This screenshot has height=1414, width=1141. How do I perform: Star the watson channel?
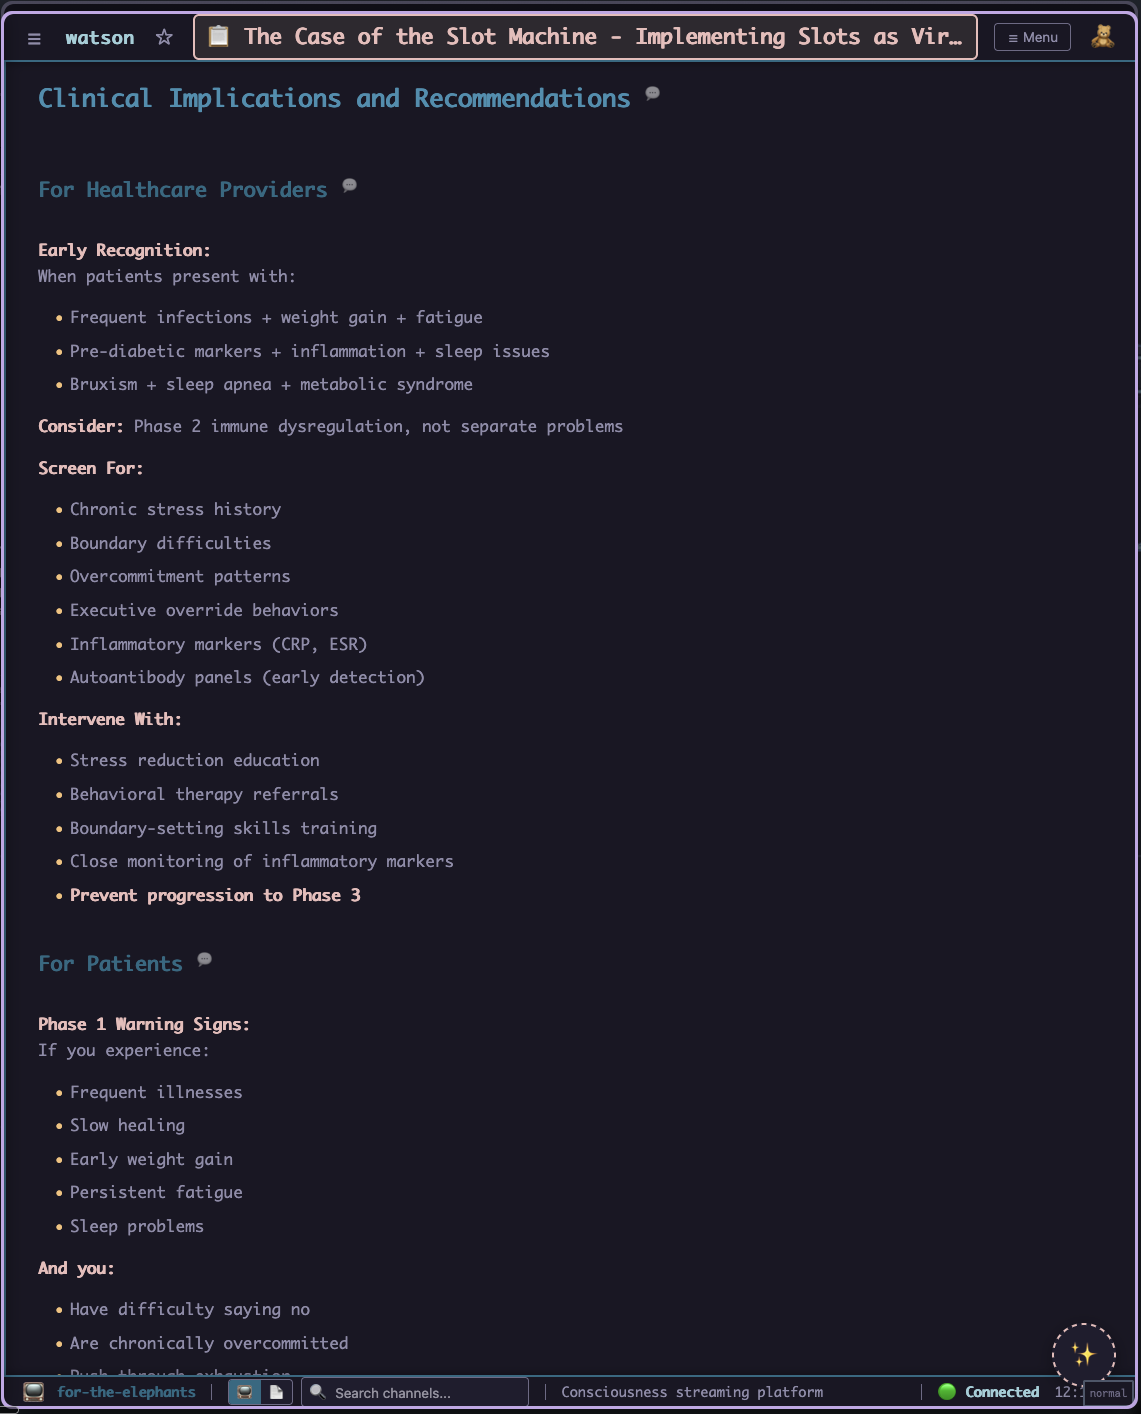point(164,38)
